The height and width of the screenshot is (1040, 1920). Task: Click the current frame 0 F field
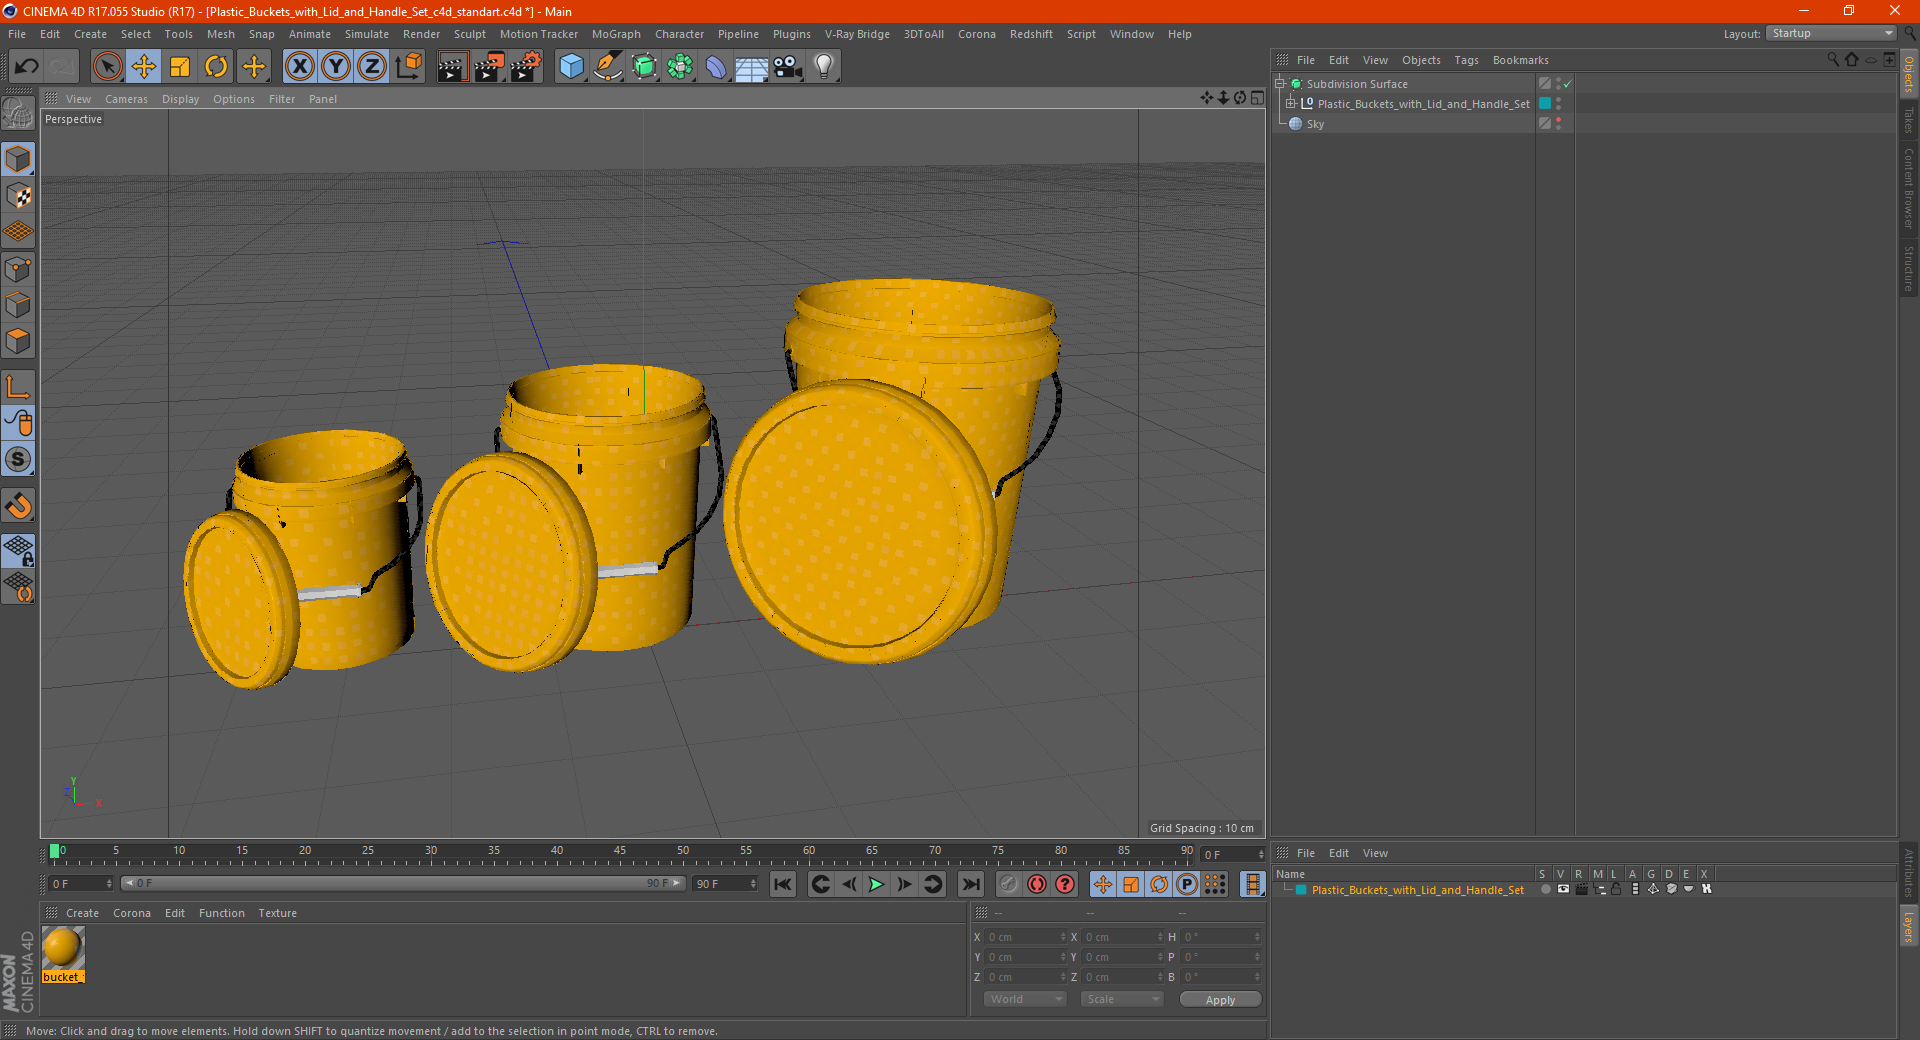pos(80,884)
